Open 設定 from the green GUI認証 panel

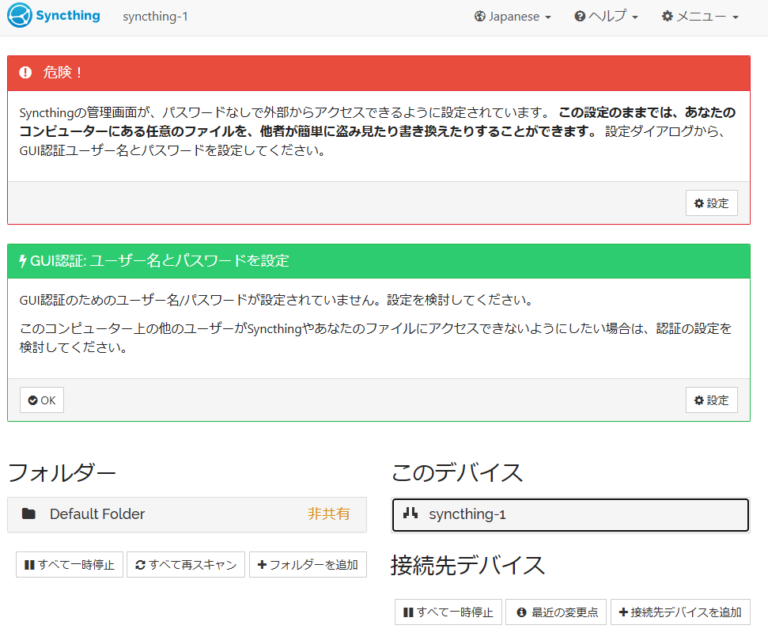click(x=711, y=400)
